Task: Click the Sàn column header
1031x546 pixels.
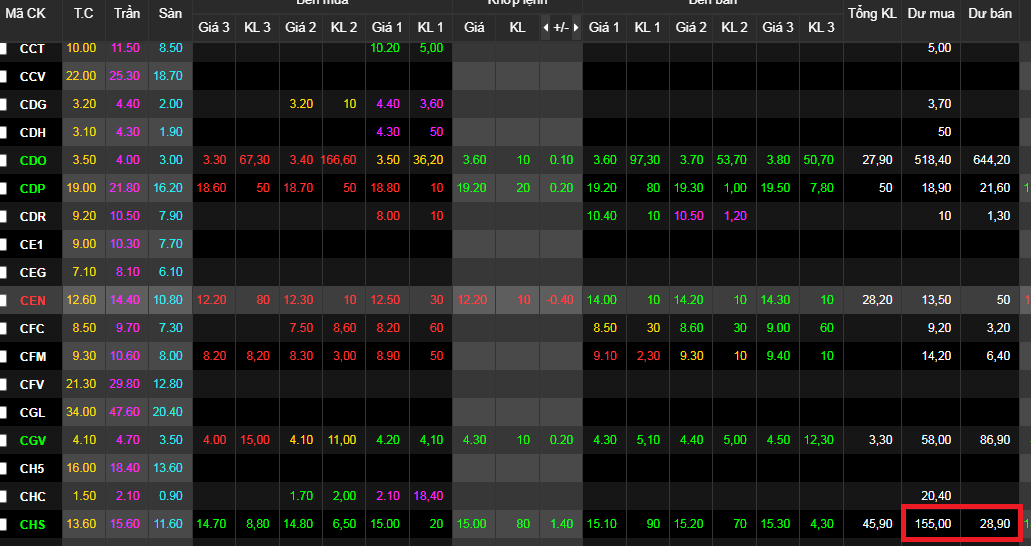Action: point(170,14)
